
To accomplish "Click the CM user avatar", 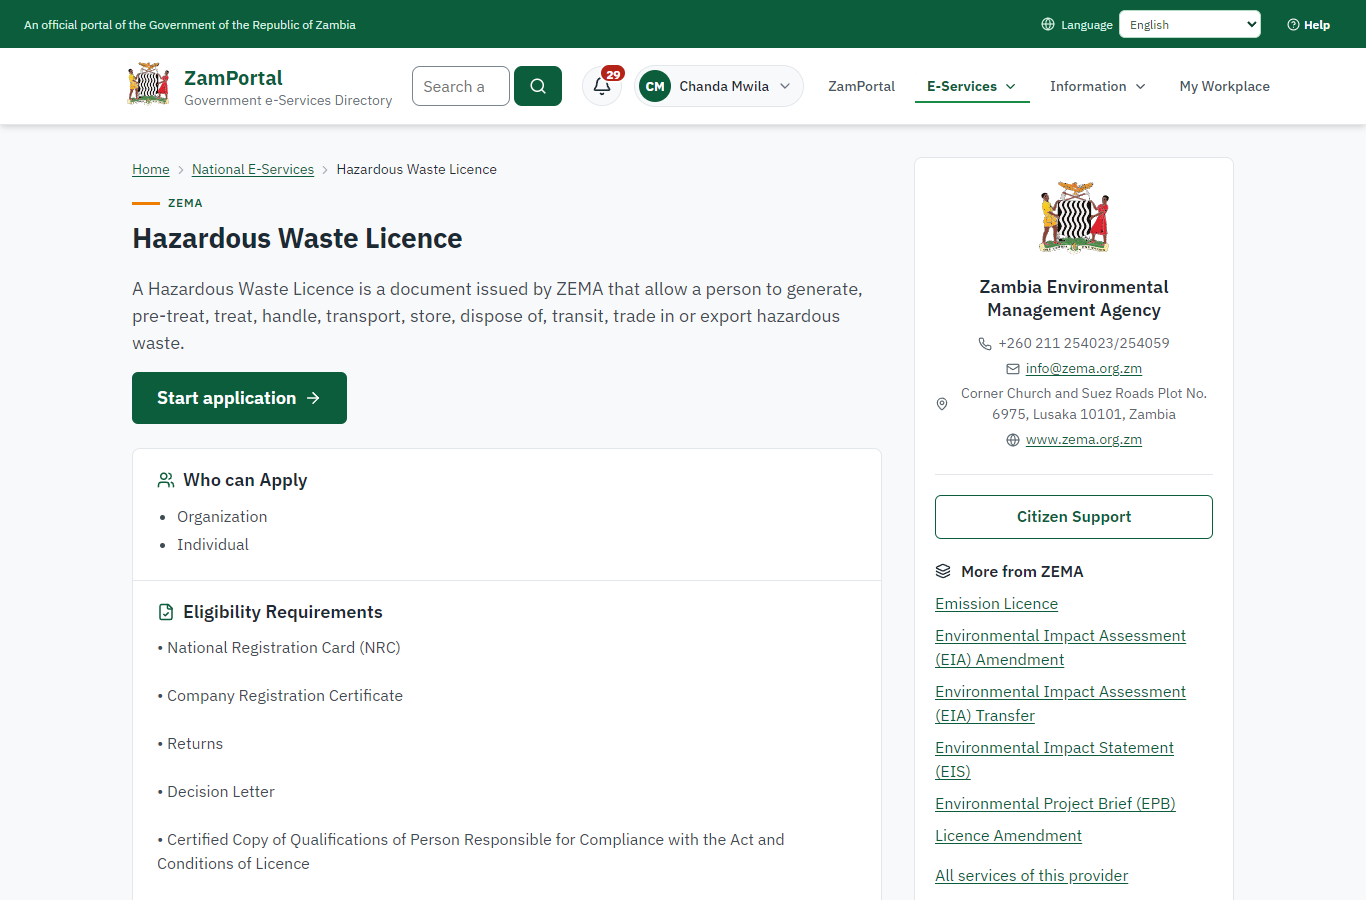I will tap(655, 86).
